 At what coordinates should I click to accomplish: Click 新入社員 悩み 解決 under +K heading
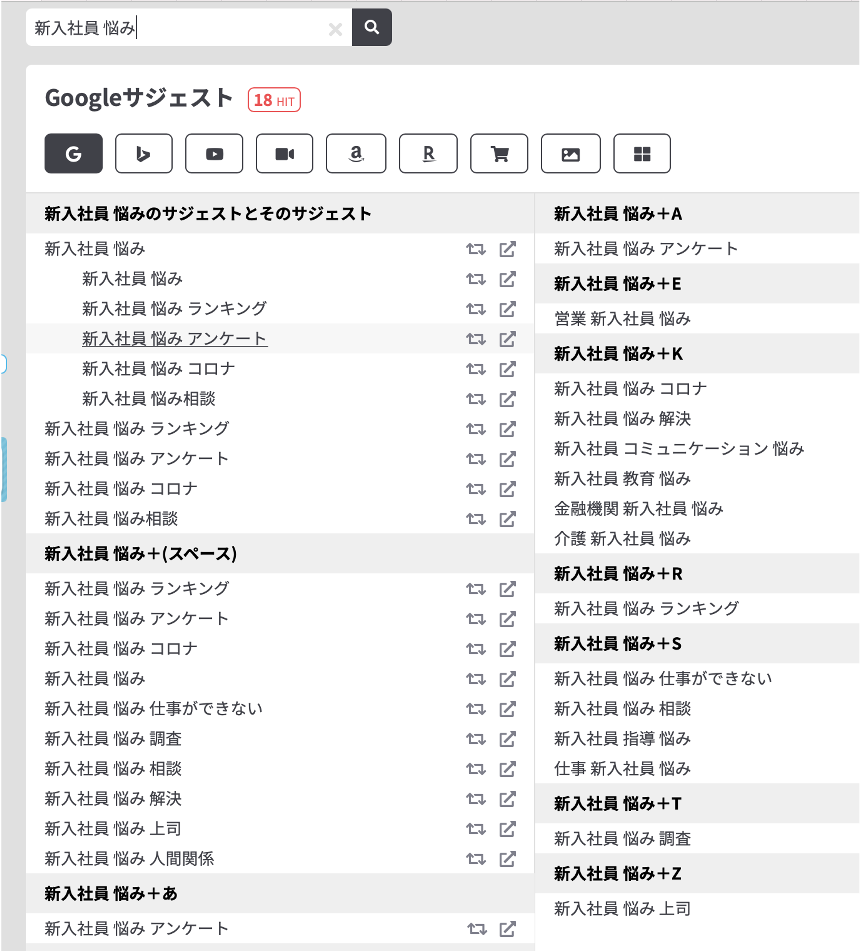coord(623,419)
